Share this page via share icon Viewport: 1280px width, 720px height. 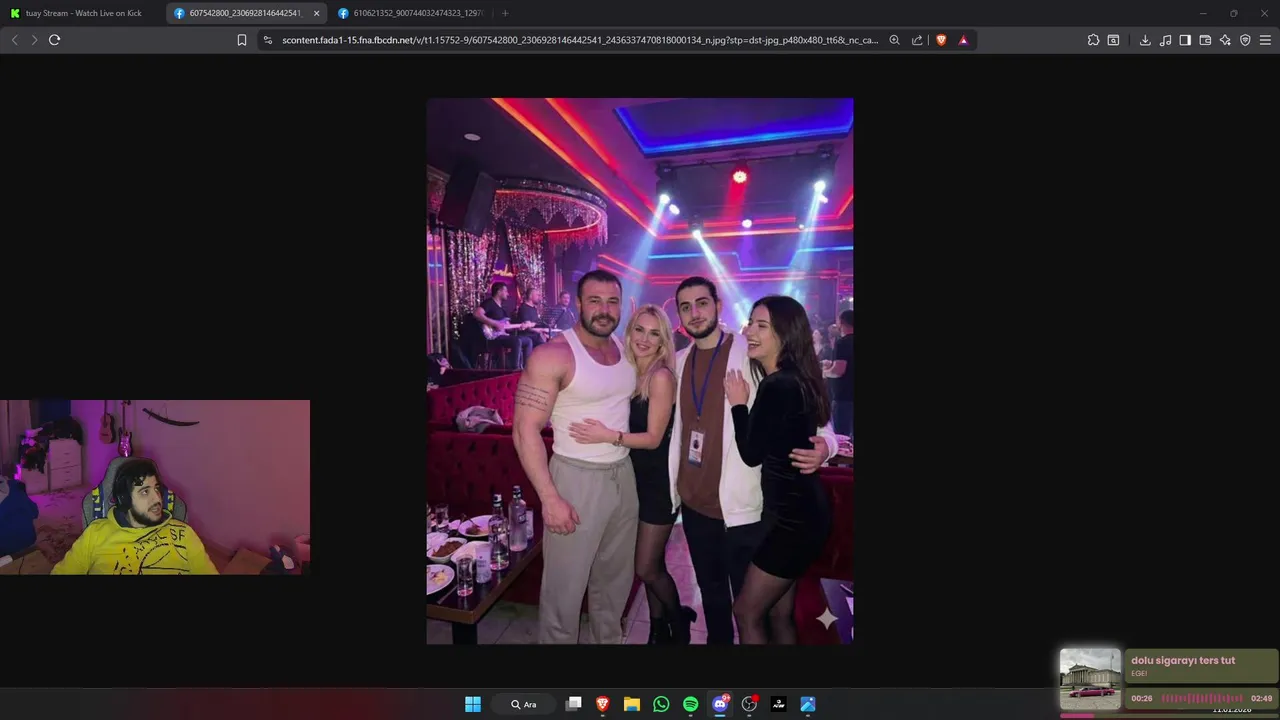pyautogui.click(x=917, y=40)
